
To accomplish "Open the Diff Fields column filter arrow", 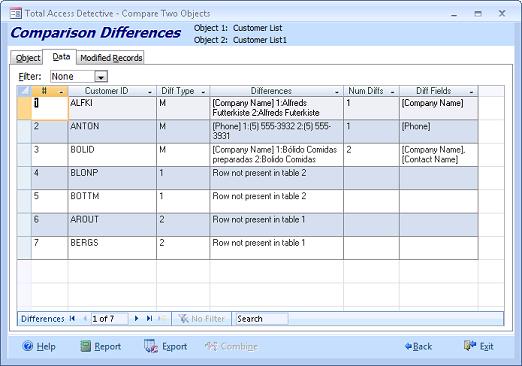I will tap(471, 92).
